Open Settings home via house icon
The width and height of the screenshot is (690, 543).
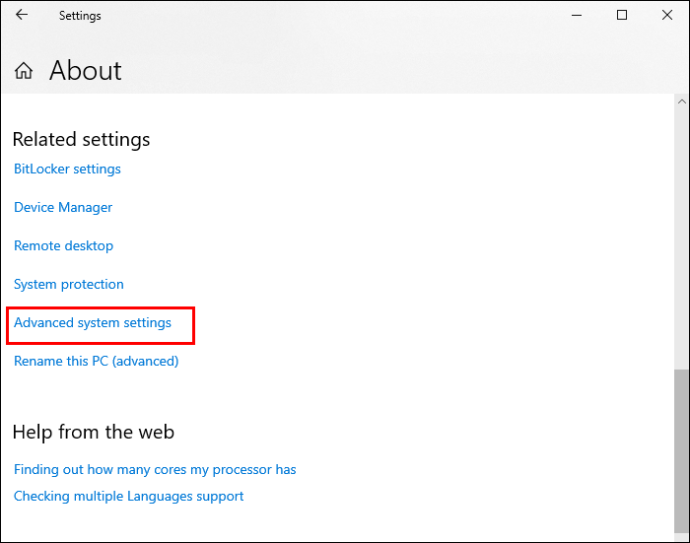pos(24,70)
